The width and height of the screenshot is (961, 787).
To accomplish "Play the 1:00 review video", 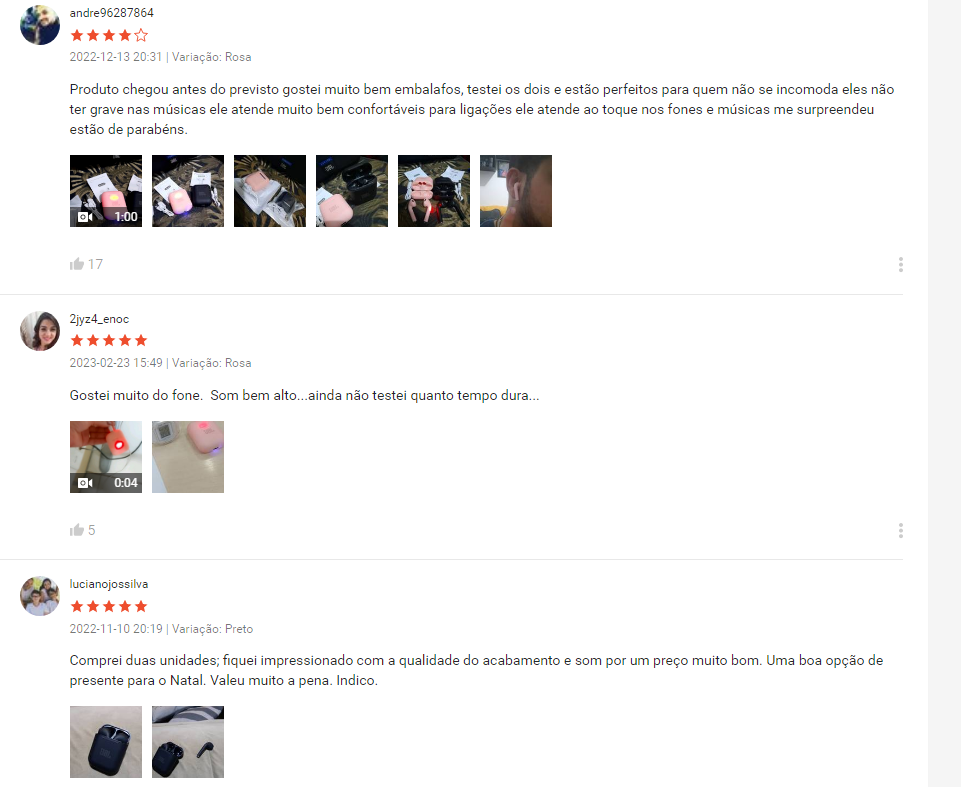I will [106, 191].
